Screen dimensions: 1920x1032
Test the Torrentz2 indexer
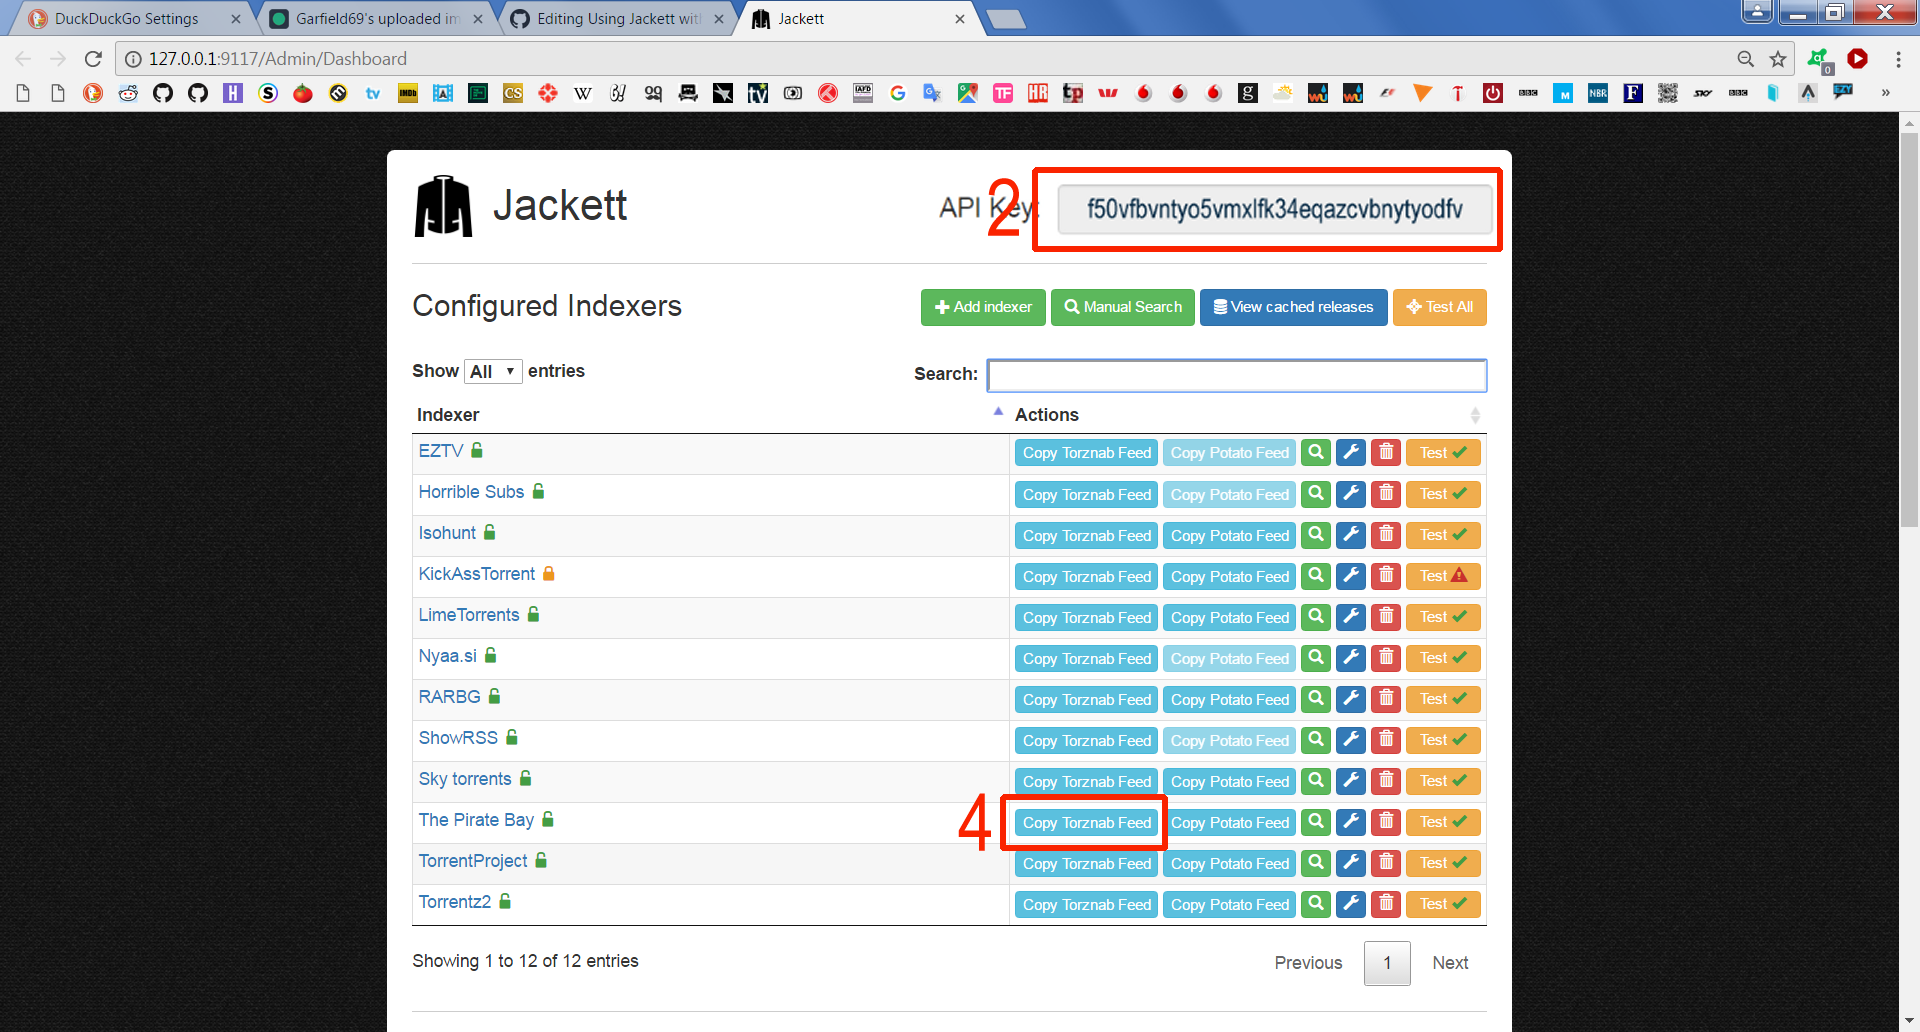click(1443, 904)
